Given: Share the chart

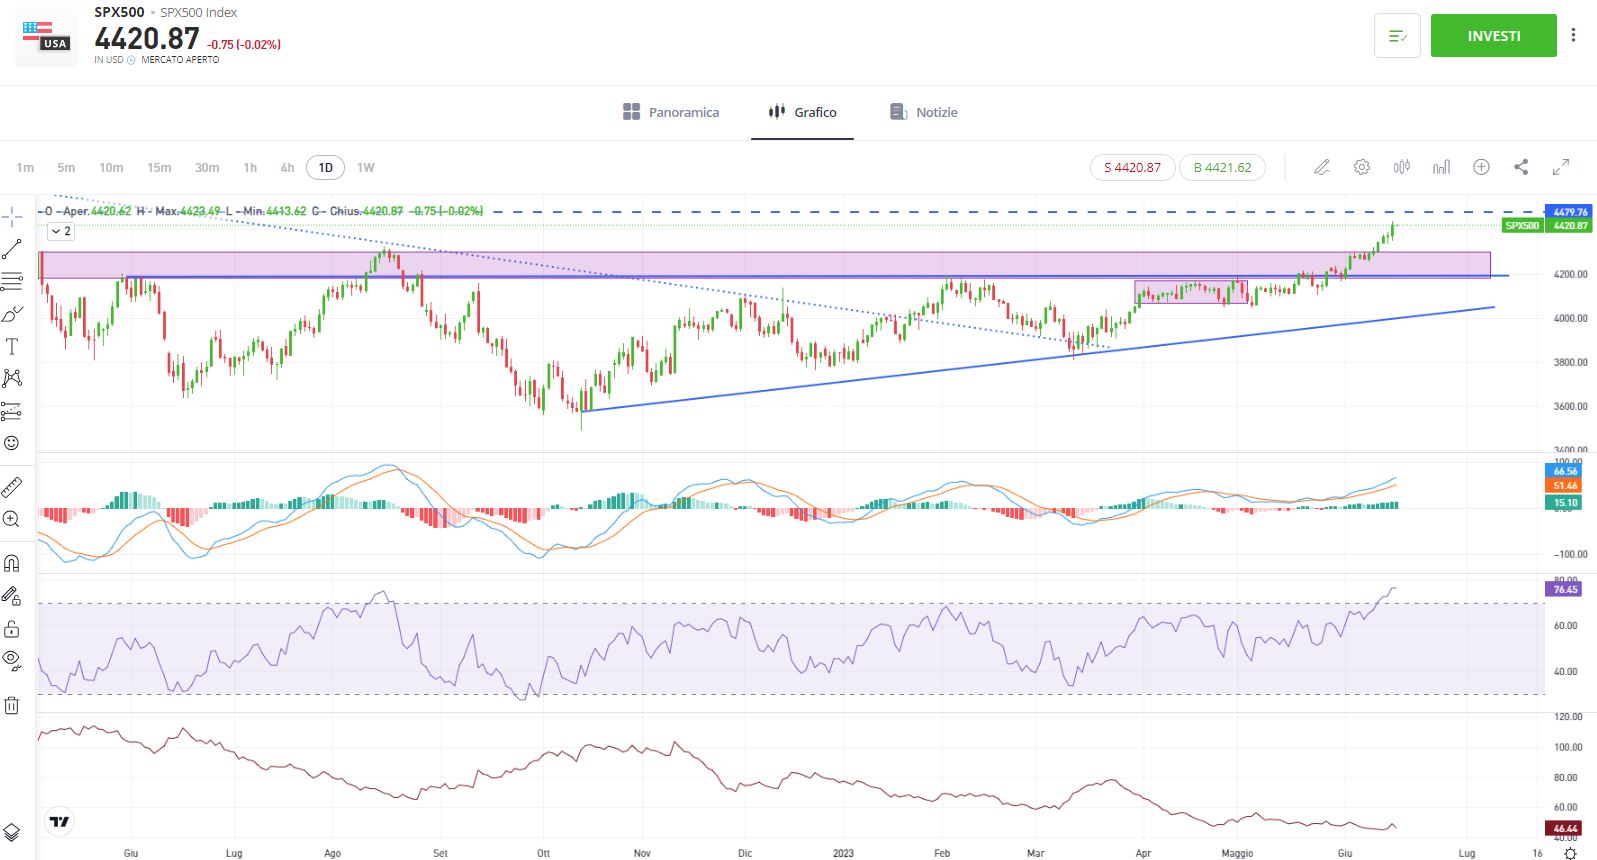Looking at the screenshot, I should (1521, 167).
